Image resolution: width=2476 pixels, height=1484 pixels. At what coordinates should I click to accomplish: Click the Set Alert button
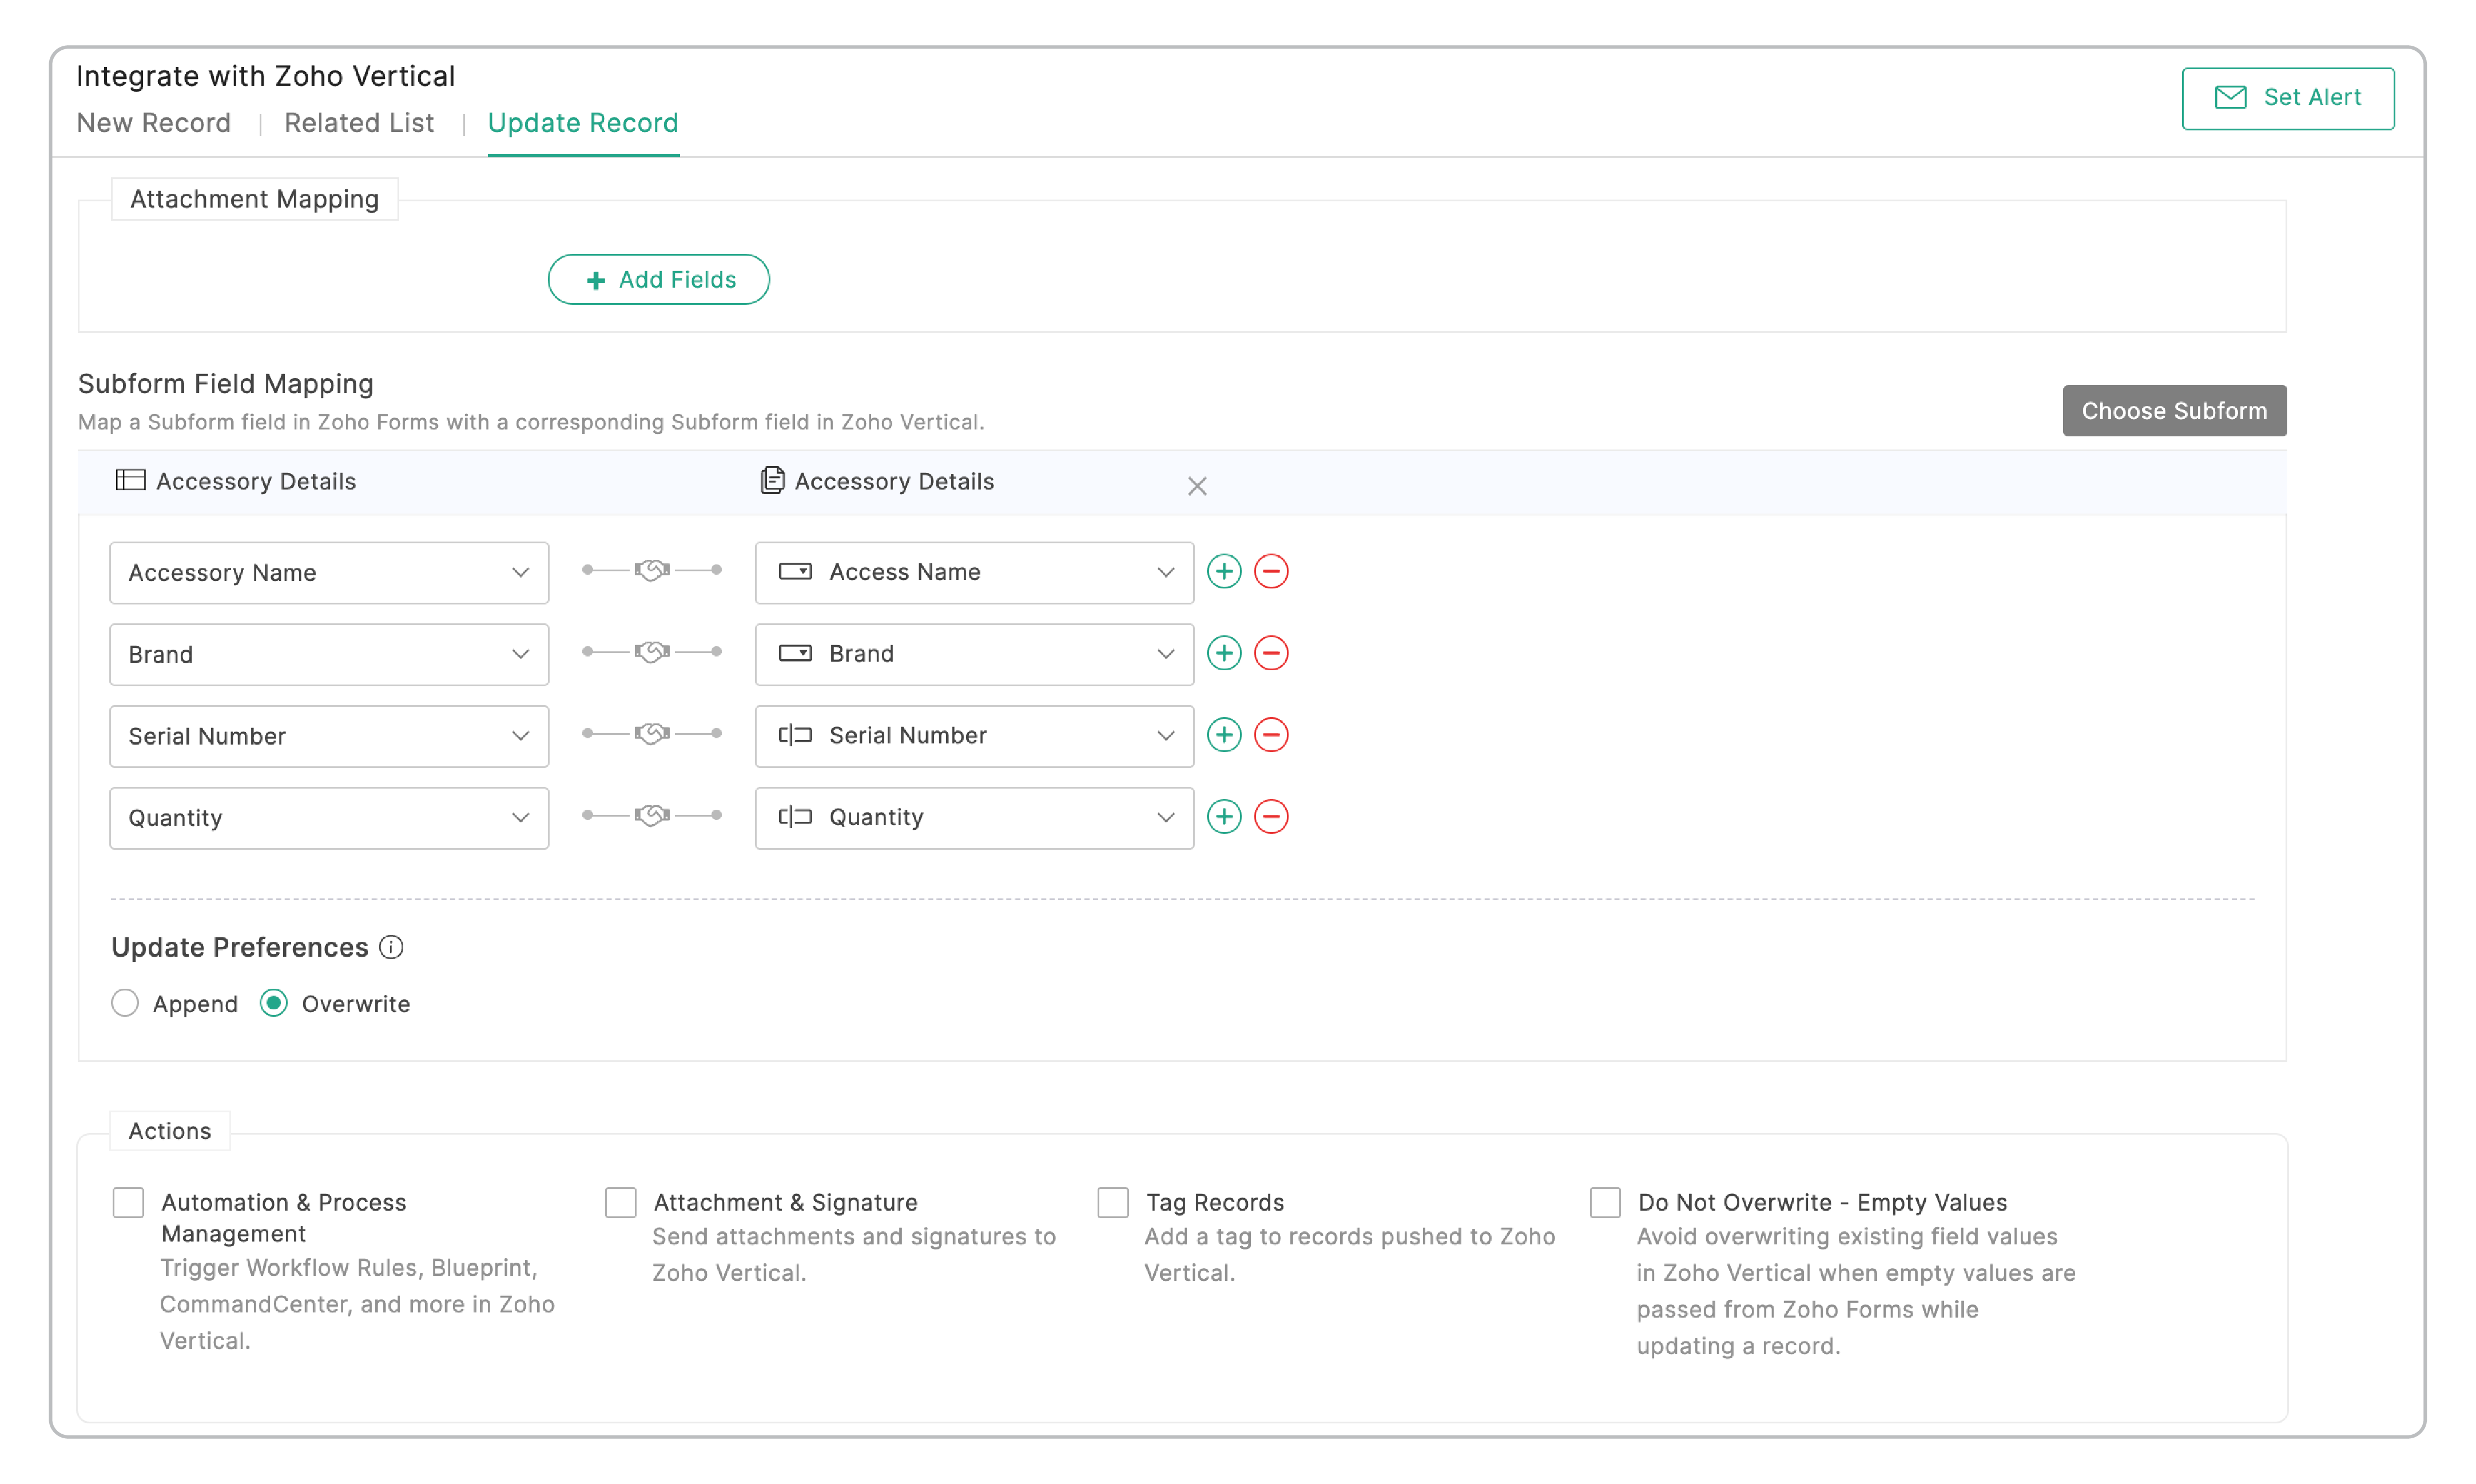click(x=2287, y=98)
